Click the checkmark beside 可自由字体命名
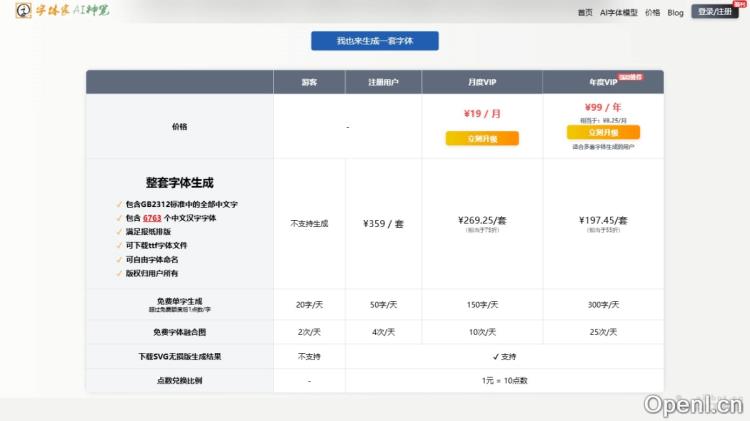750x421 pixels. [x=120, y=259]
